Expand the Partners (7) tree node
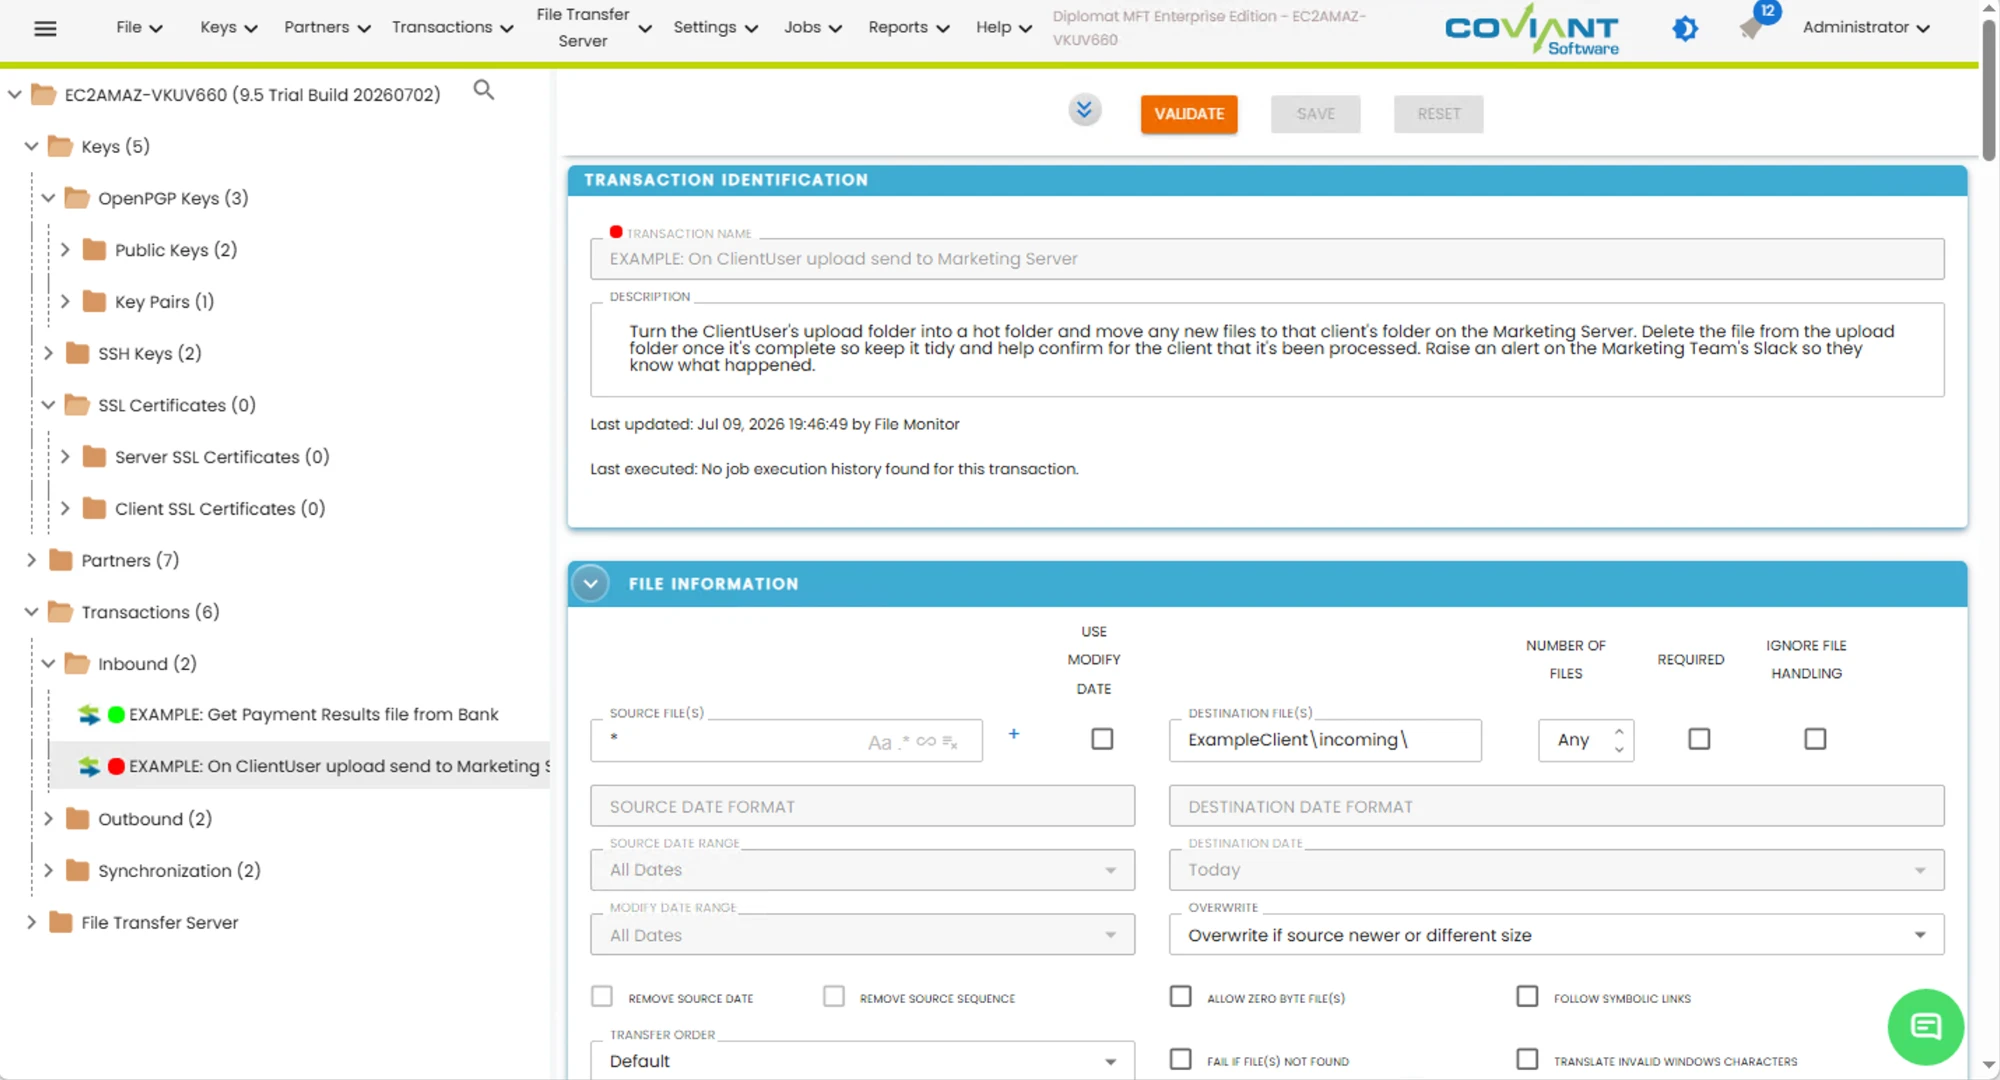Viewport: 2000px width, 1080px height. click(x=31, y=560)
